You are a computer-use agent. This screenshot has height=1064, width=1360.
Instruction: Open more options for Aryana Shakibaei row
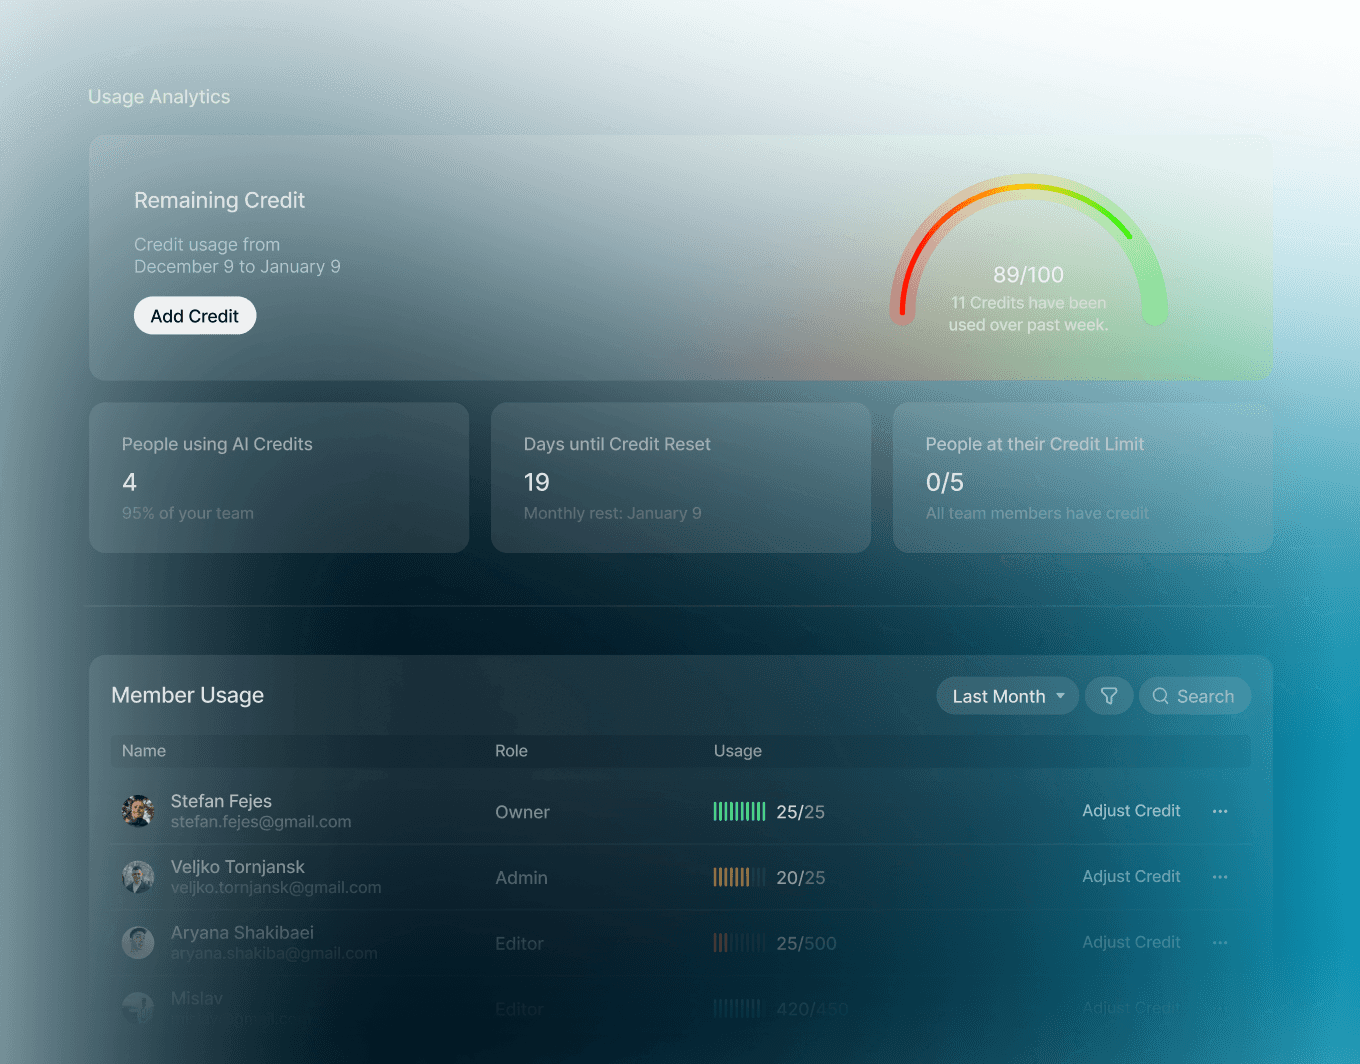(x=1220, y=943)
